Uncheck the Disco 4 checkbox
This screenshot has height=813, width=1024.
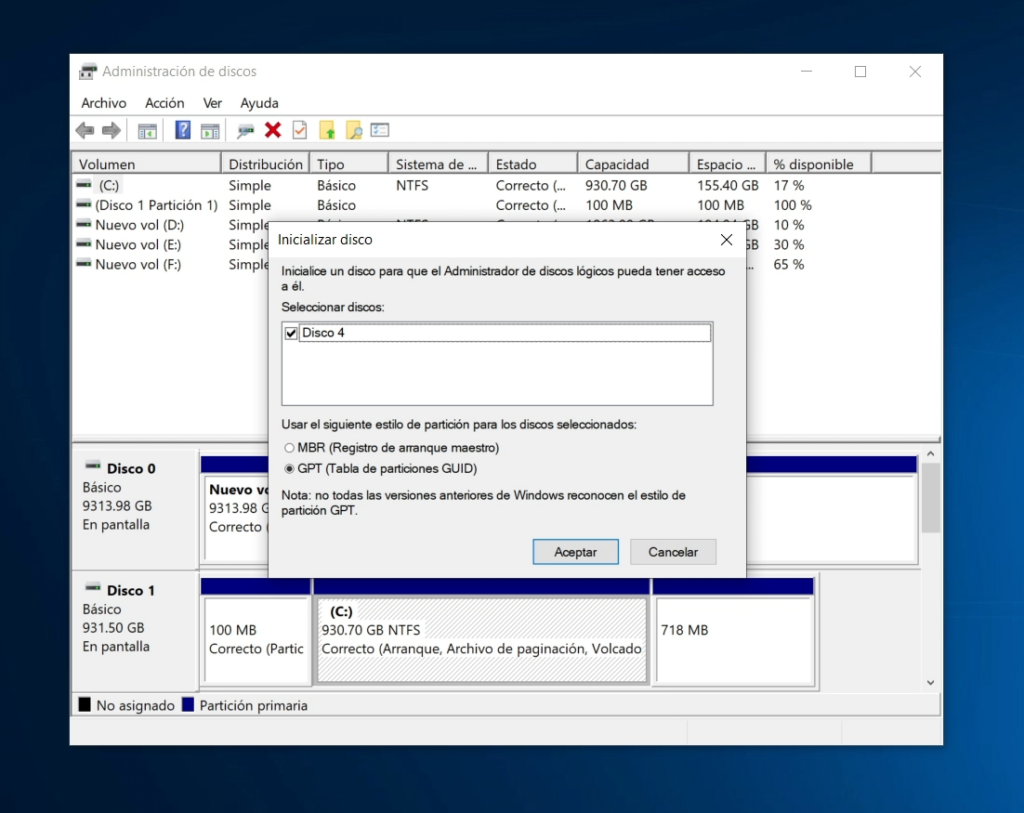(292, 333)
